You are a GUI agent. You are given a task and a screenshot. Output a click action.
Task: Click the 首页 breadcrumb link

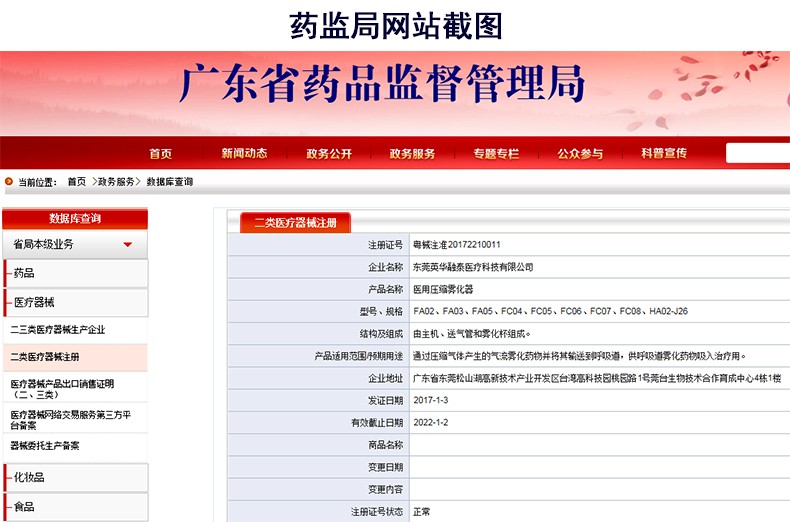(77, 182)
